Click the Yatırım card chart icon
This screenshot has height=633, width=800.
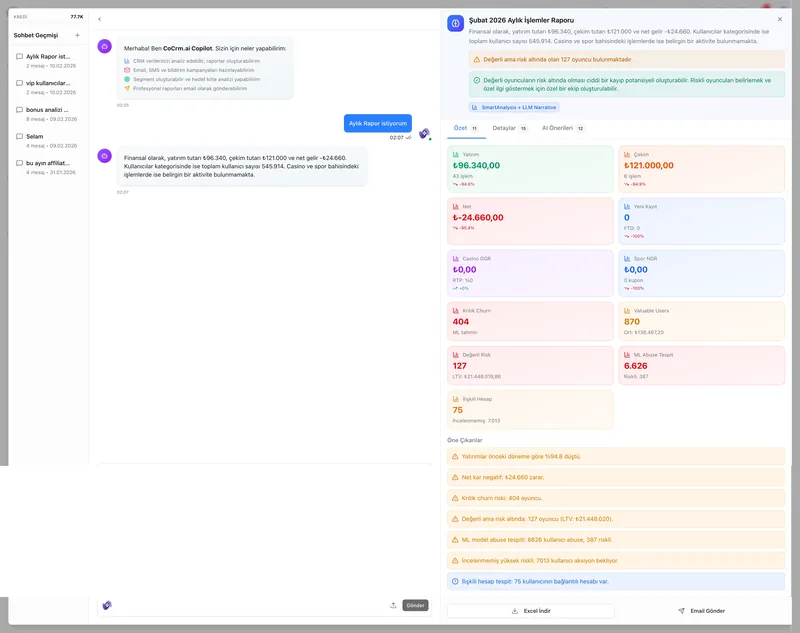[x=456, y=154]
